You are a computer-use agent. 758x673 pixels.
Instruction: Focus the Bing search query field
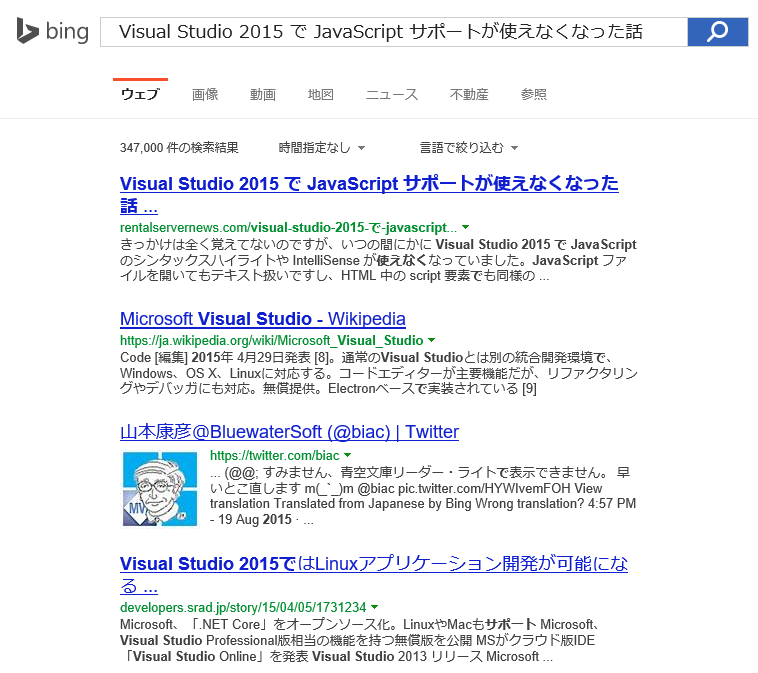click(394, 32)
